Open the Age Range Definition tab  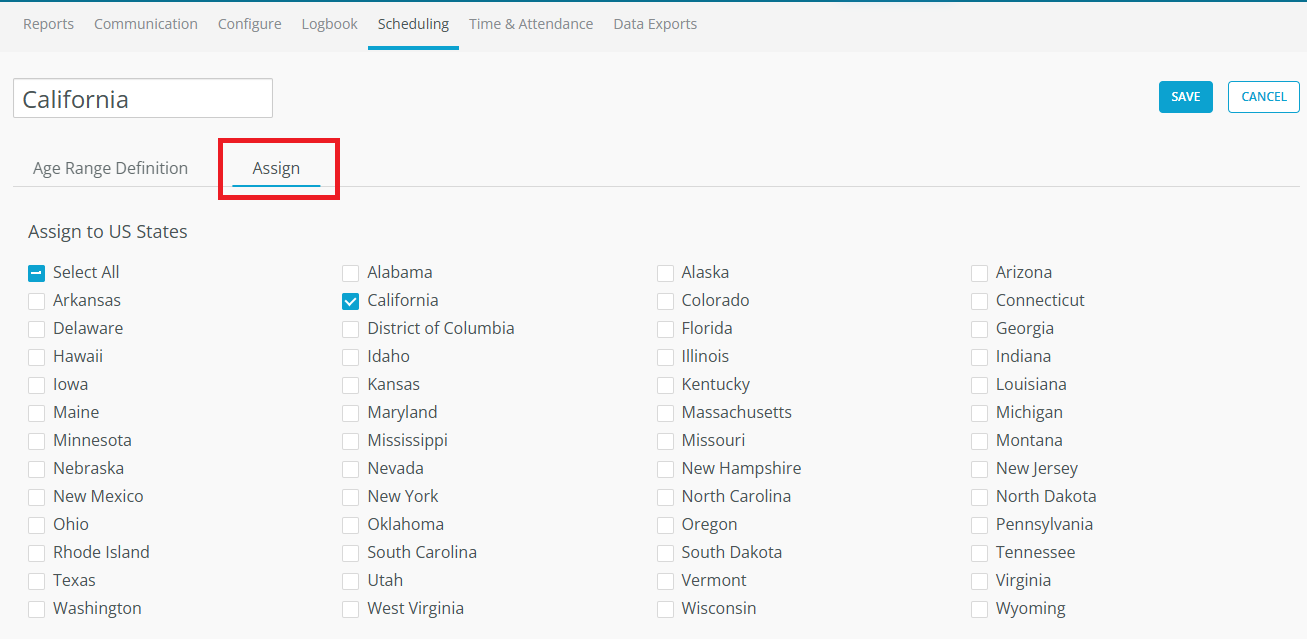pyautogui.click(x=110, y=168)
